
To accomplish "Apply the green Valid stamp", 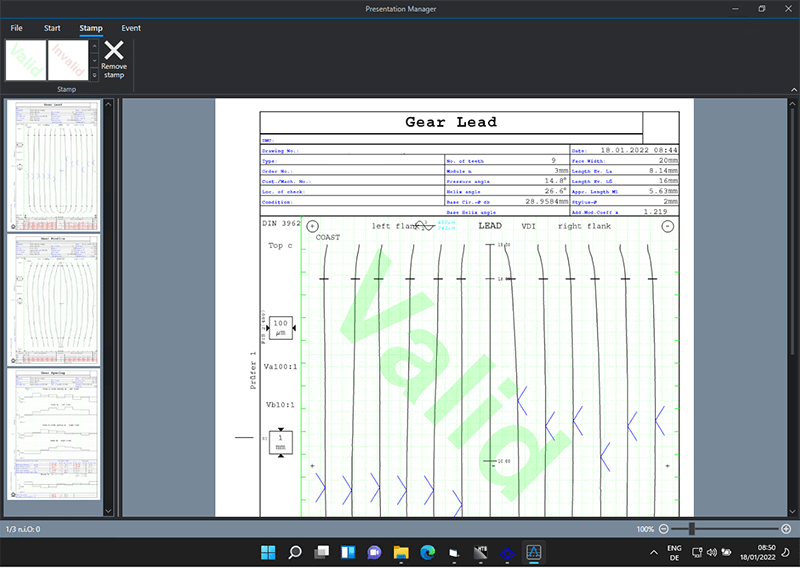I will pos(26,60).
